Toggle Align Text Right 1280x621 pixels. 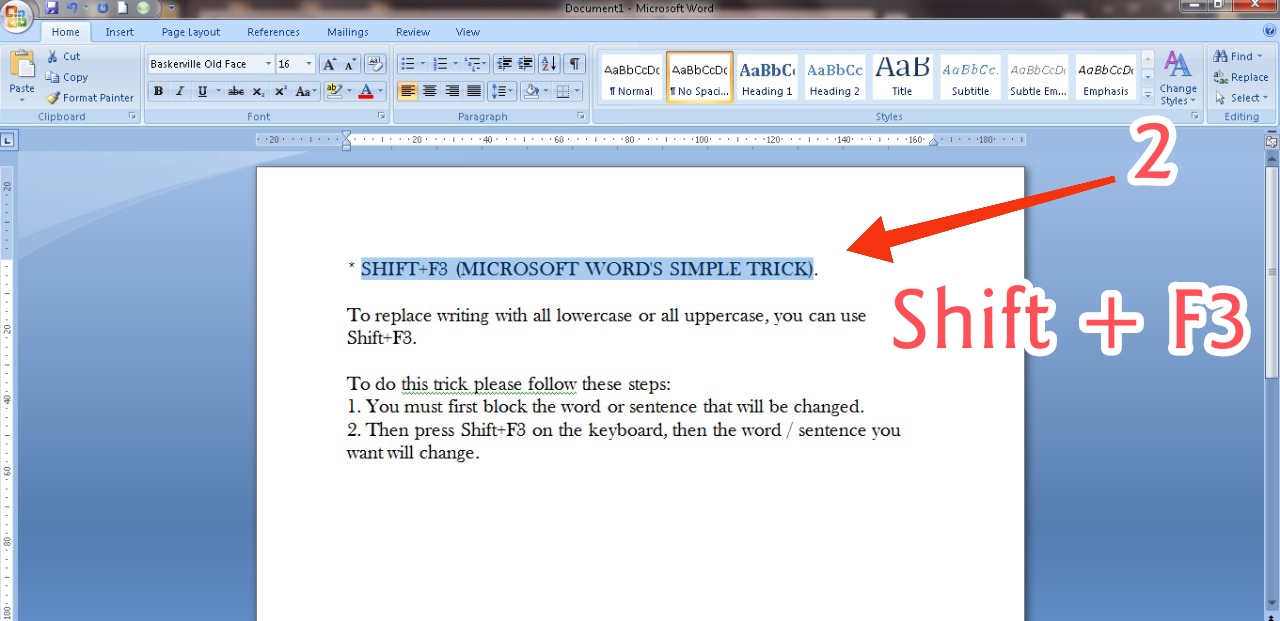(x=452, y=91)
